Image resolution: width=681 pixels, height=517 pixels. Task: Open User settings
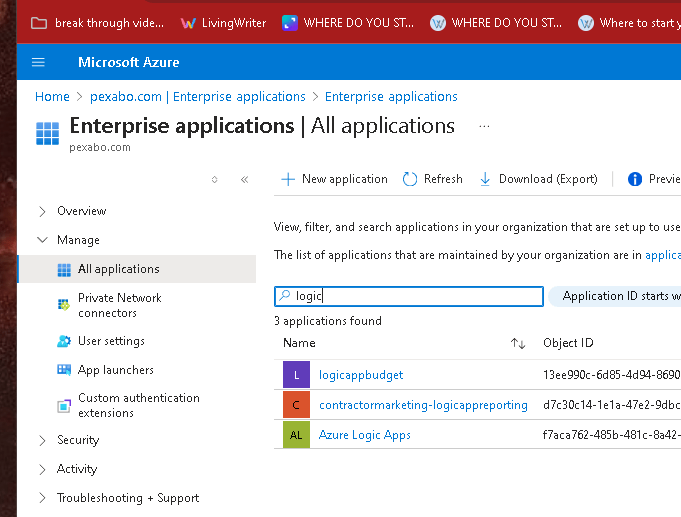(x=111, y=341)
